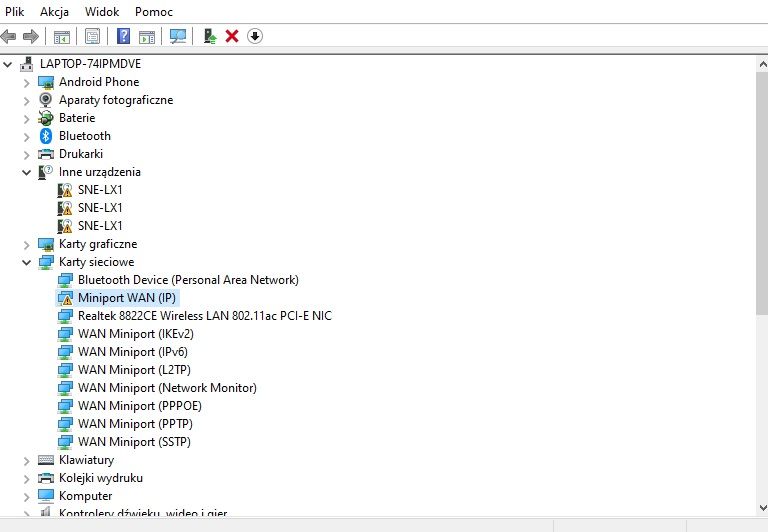Open the Akcja menu
This screenshot has width=768, height=532.
pyautogui.click(x=54, y=12)
